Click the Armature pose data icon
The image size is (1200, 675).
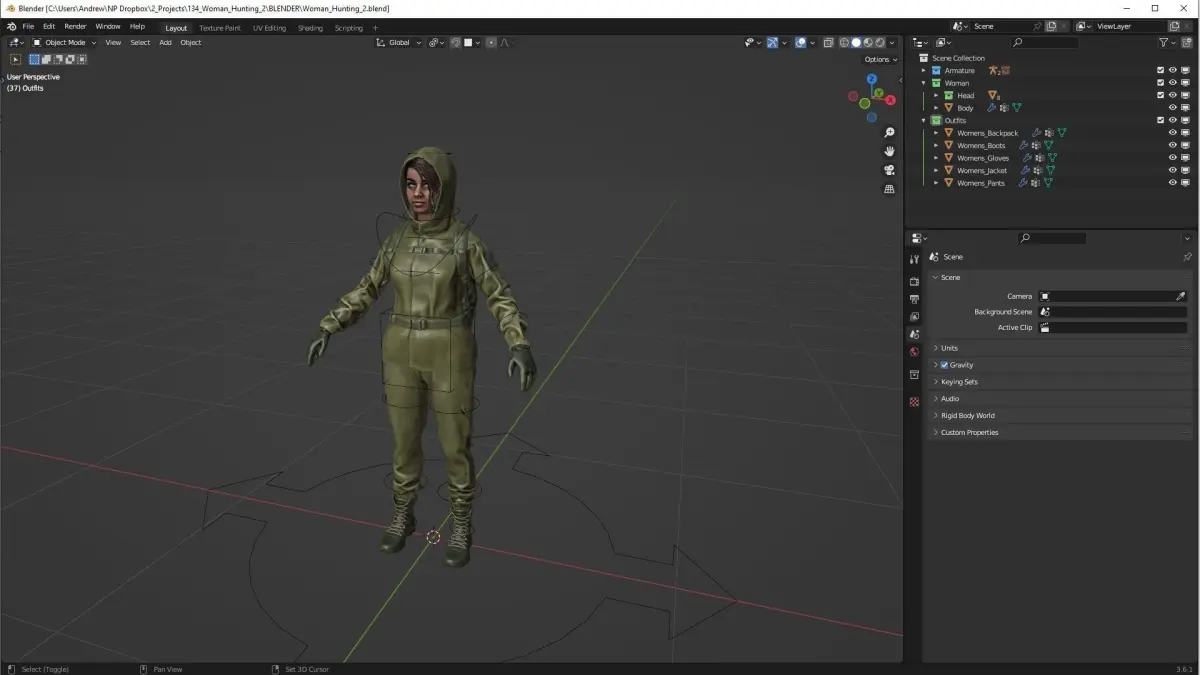994,70
